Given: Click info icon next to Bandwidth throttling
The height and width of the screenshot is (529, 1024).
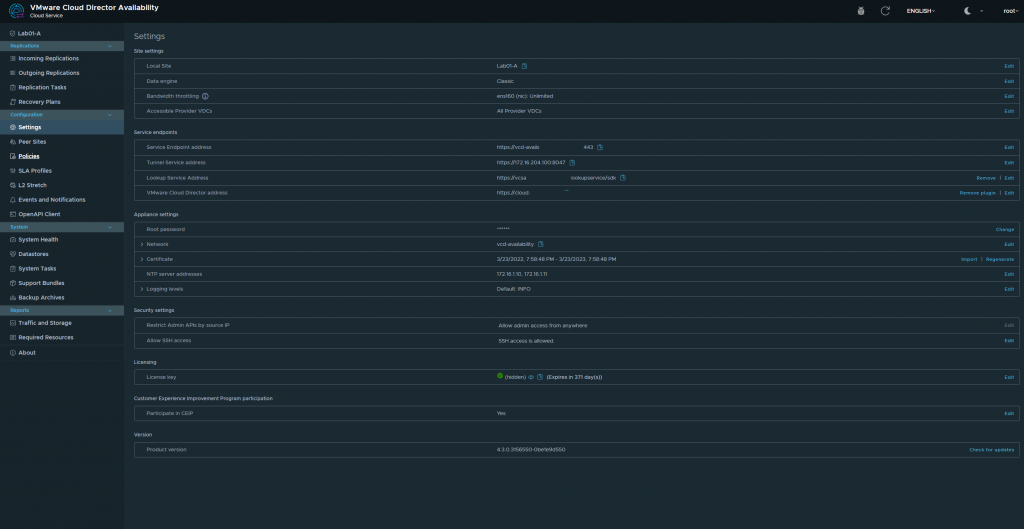Looking at the screenshot, I should tap(205, 96).
